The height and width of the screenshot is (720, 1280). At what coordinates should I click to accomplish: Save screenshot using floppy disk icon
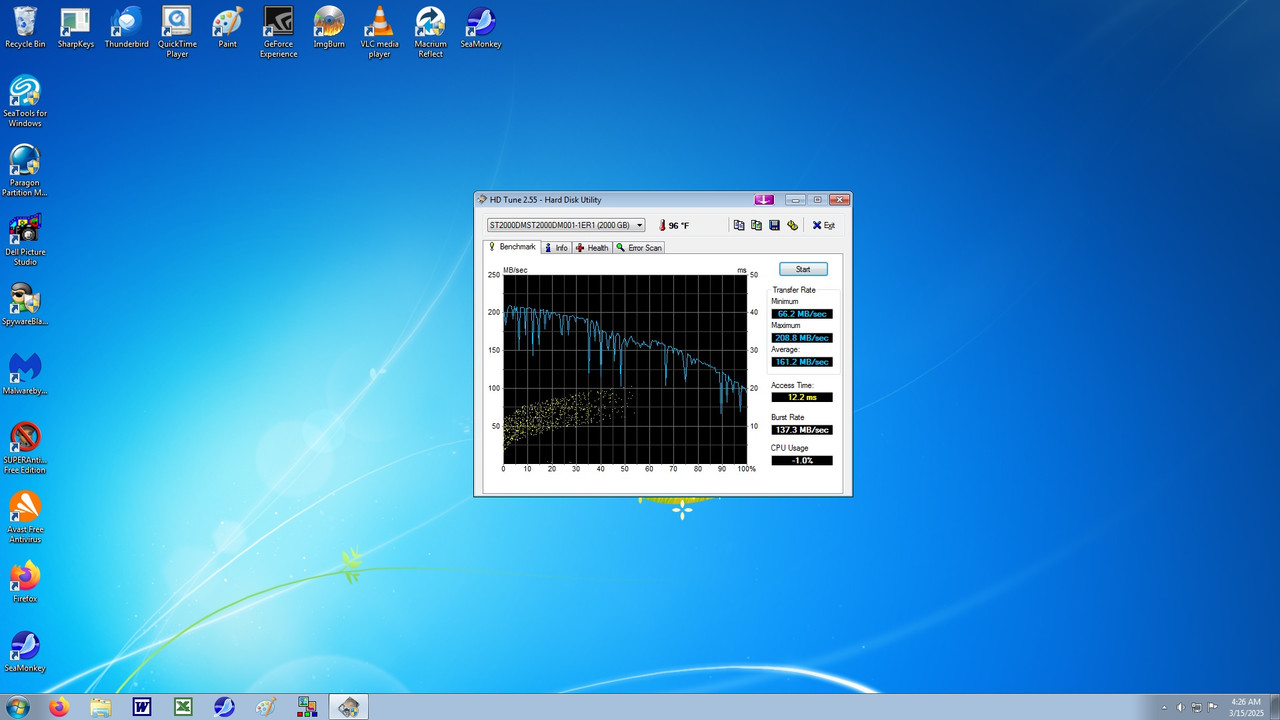[774, 225]
